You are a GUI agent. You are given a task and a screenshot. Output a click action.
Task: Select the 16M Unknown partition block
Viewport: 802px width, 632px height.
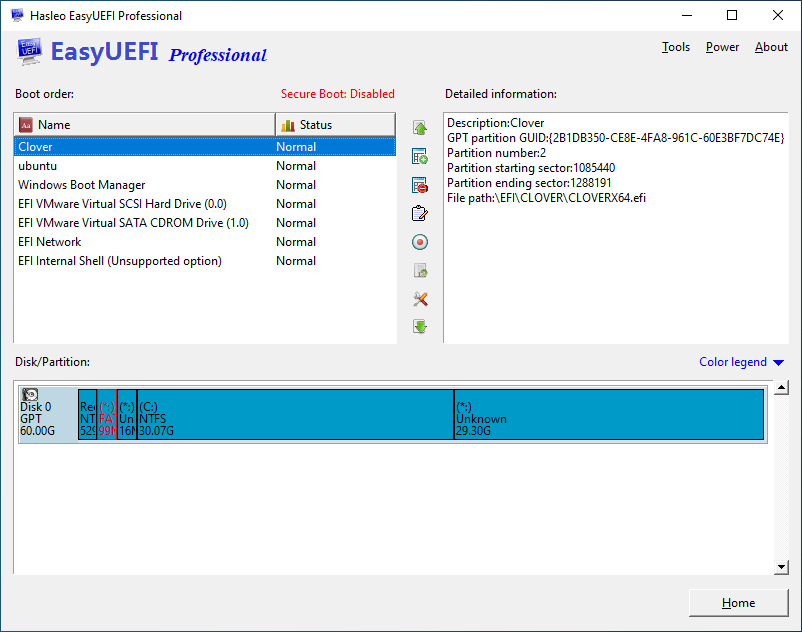[x=127, y=414]
